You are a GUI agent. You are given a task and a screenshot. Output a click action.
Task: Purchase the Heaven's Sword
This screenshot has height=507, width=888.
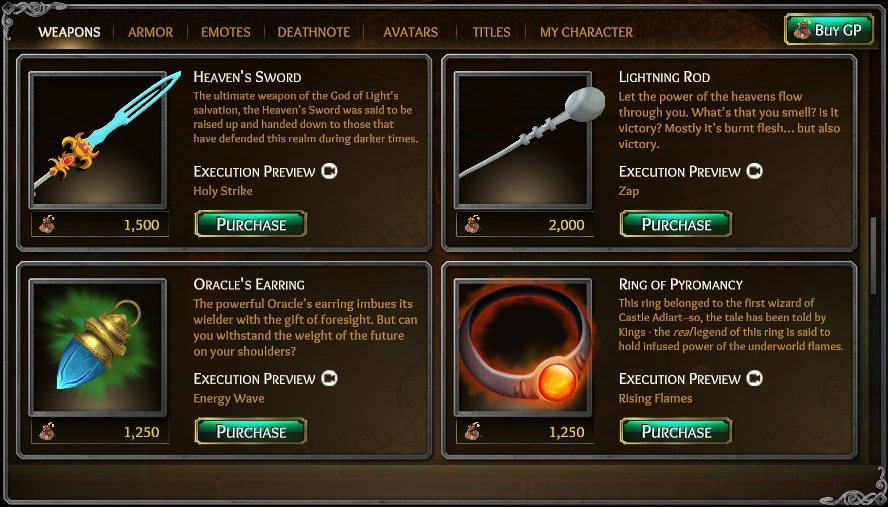251,224
